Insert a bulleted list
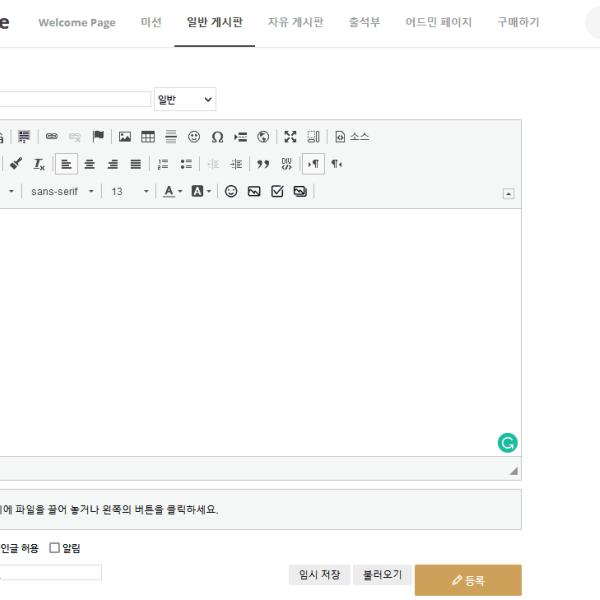The height and width of the screenshot is (600, 600). [184, 163]
